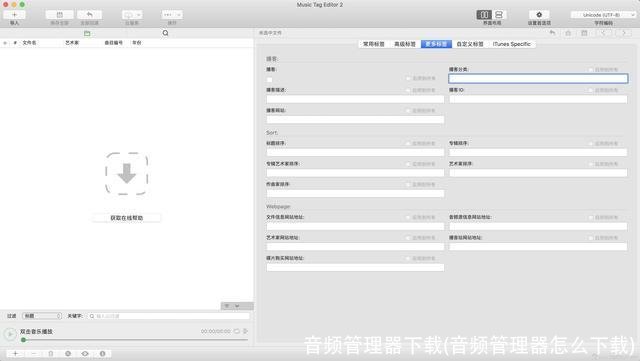Select the green folder view icon

(x=87, y=33)
